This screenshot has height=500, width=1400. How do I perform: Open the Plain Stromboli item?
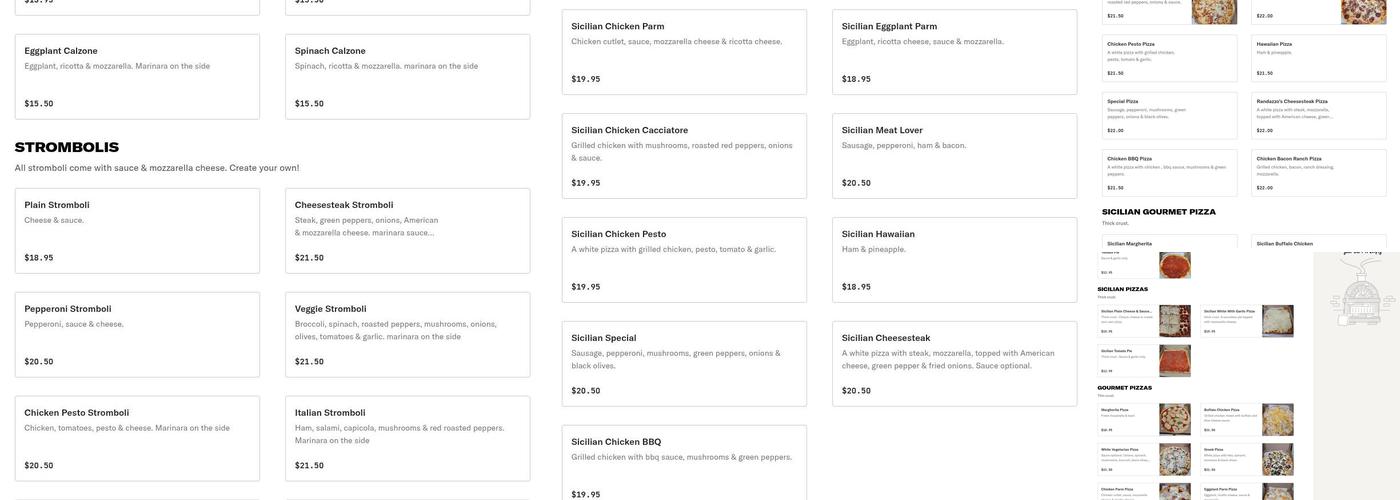coord(137,231)
